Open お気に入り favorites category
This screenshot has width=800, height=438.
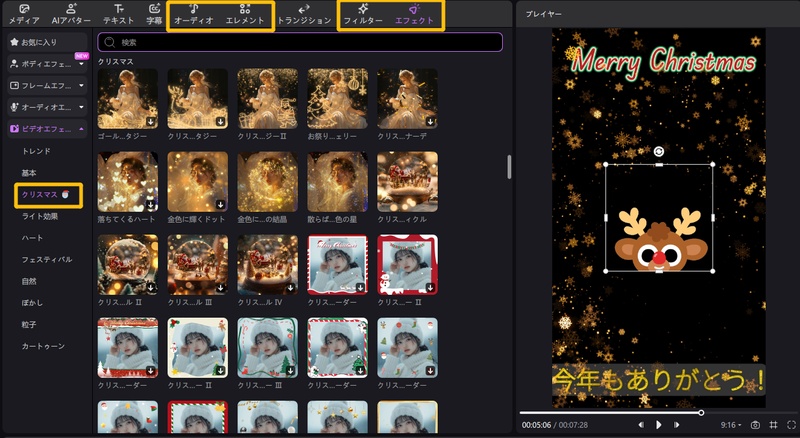(47, 42)
